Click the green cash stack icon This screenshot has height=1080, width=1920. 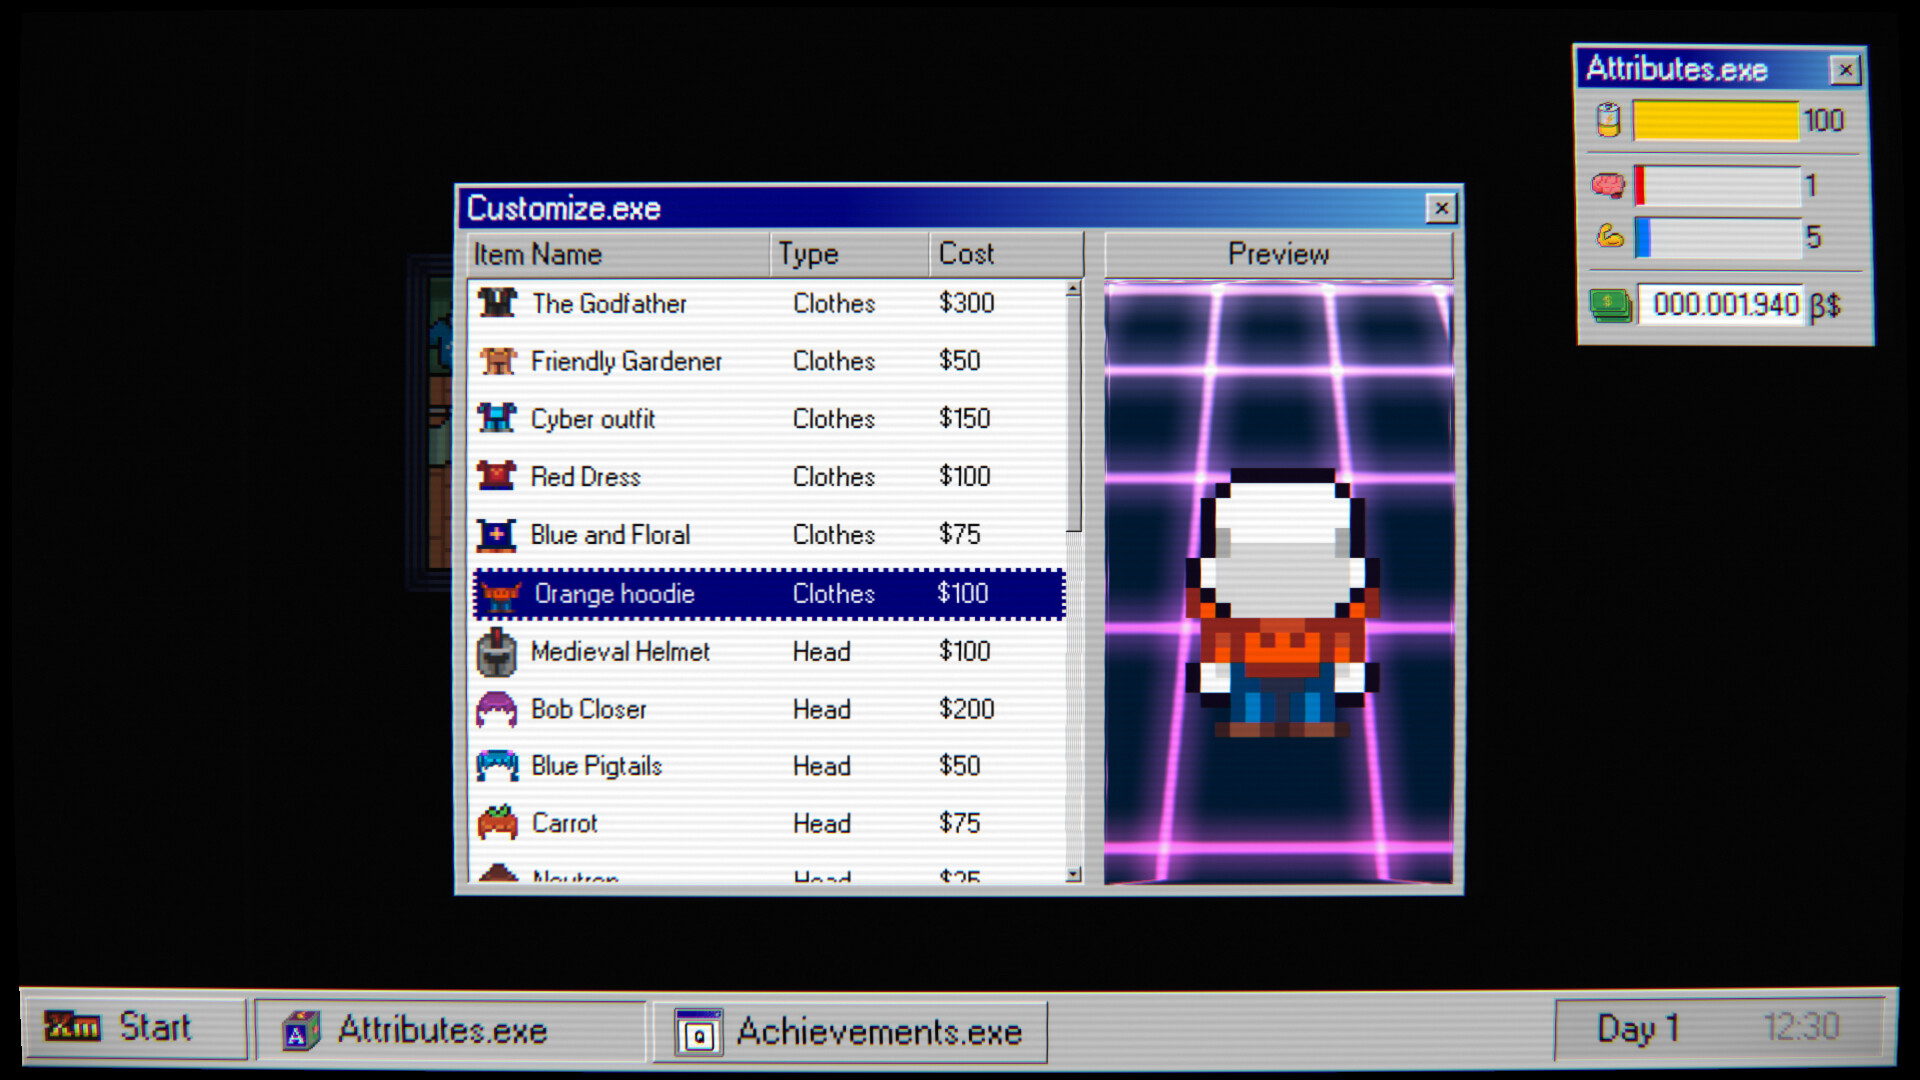[1609, 303]
